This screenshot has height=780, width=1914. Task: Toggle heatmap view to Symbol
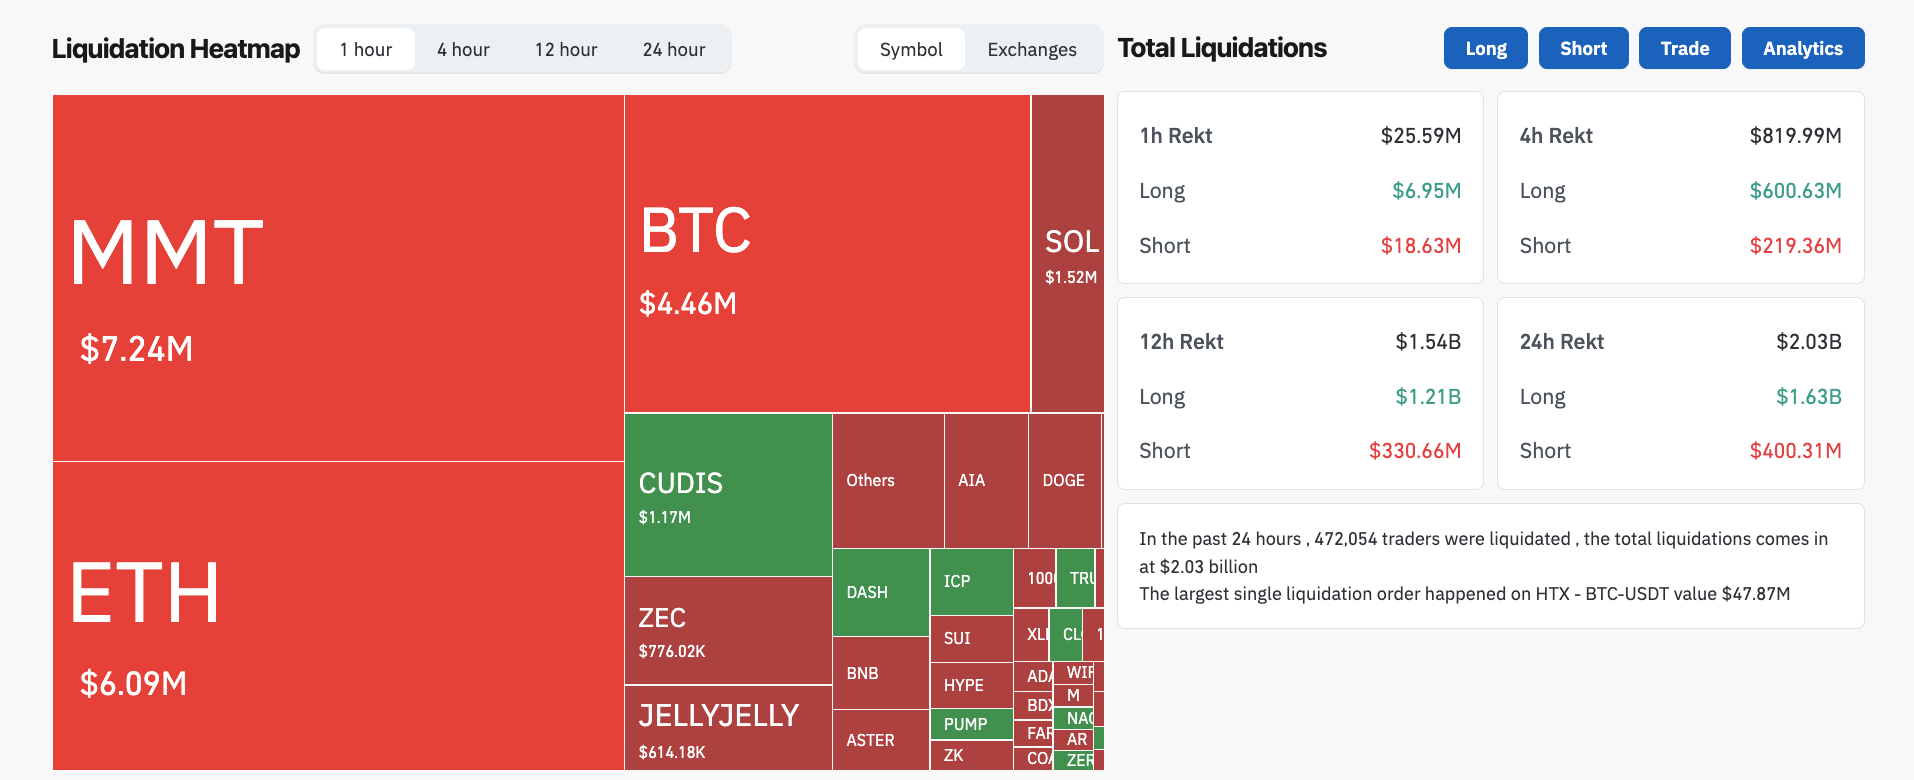[x=911, y=50]
